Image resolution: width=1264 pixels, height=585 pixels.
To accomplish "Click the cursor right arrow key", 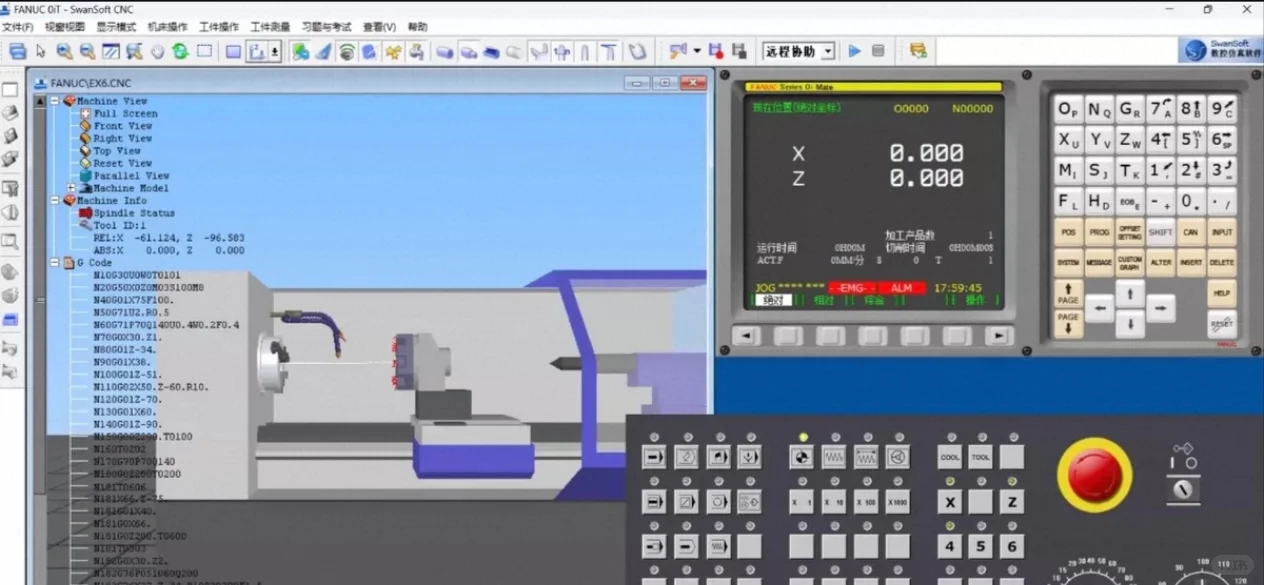I will [x=1160, y=309].
